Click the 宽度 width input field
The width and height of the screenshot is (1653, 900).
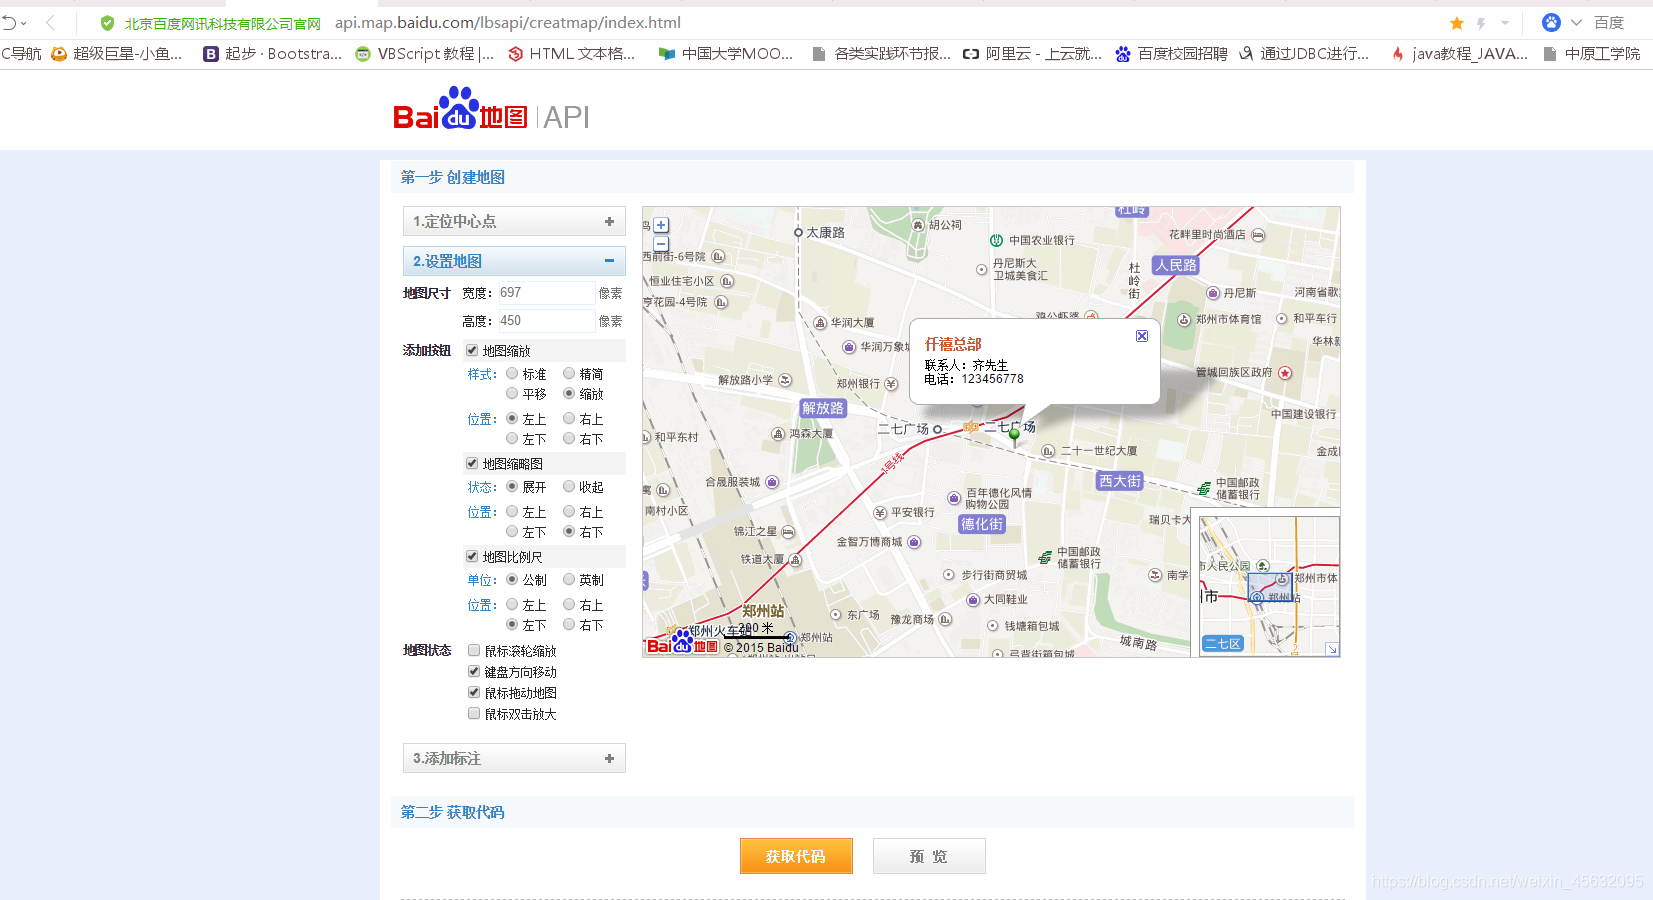pyautogui.click(x=546, y=292)
